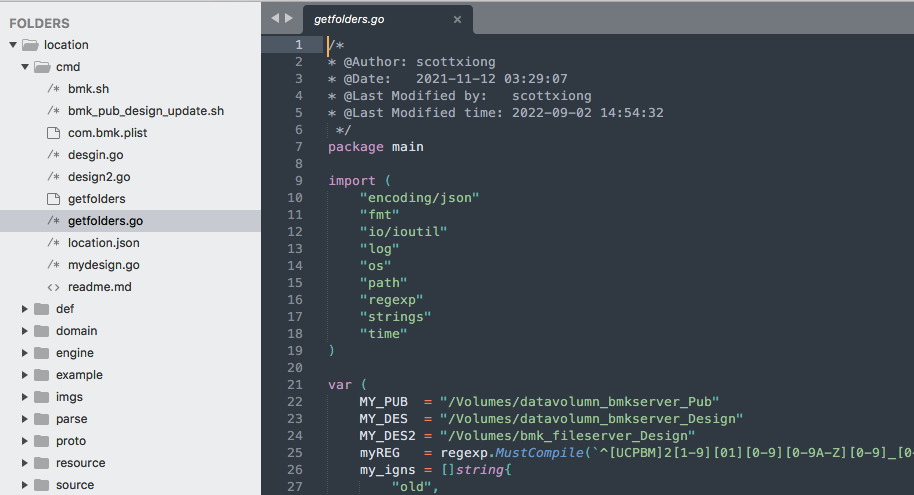Click the proto folder icon

(x=41, y=441)
